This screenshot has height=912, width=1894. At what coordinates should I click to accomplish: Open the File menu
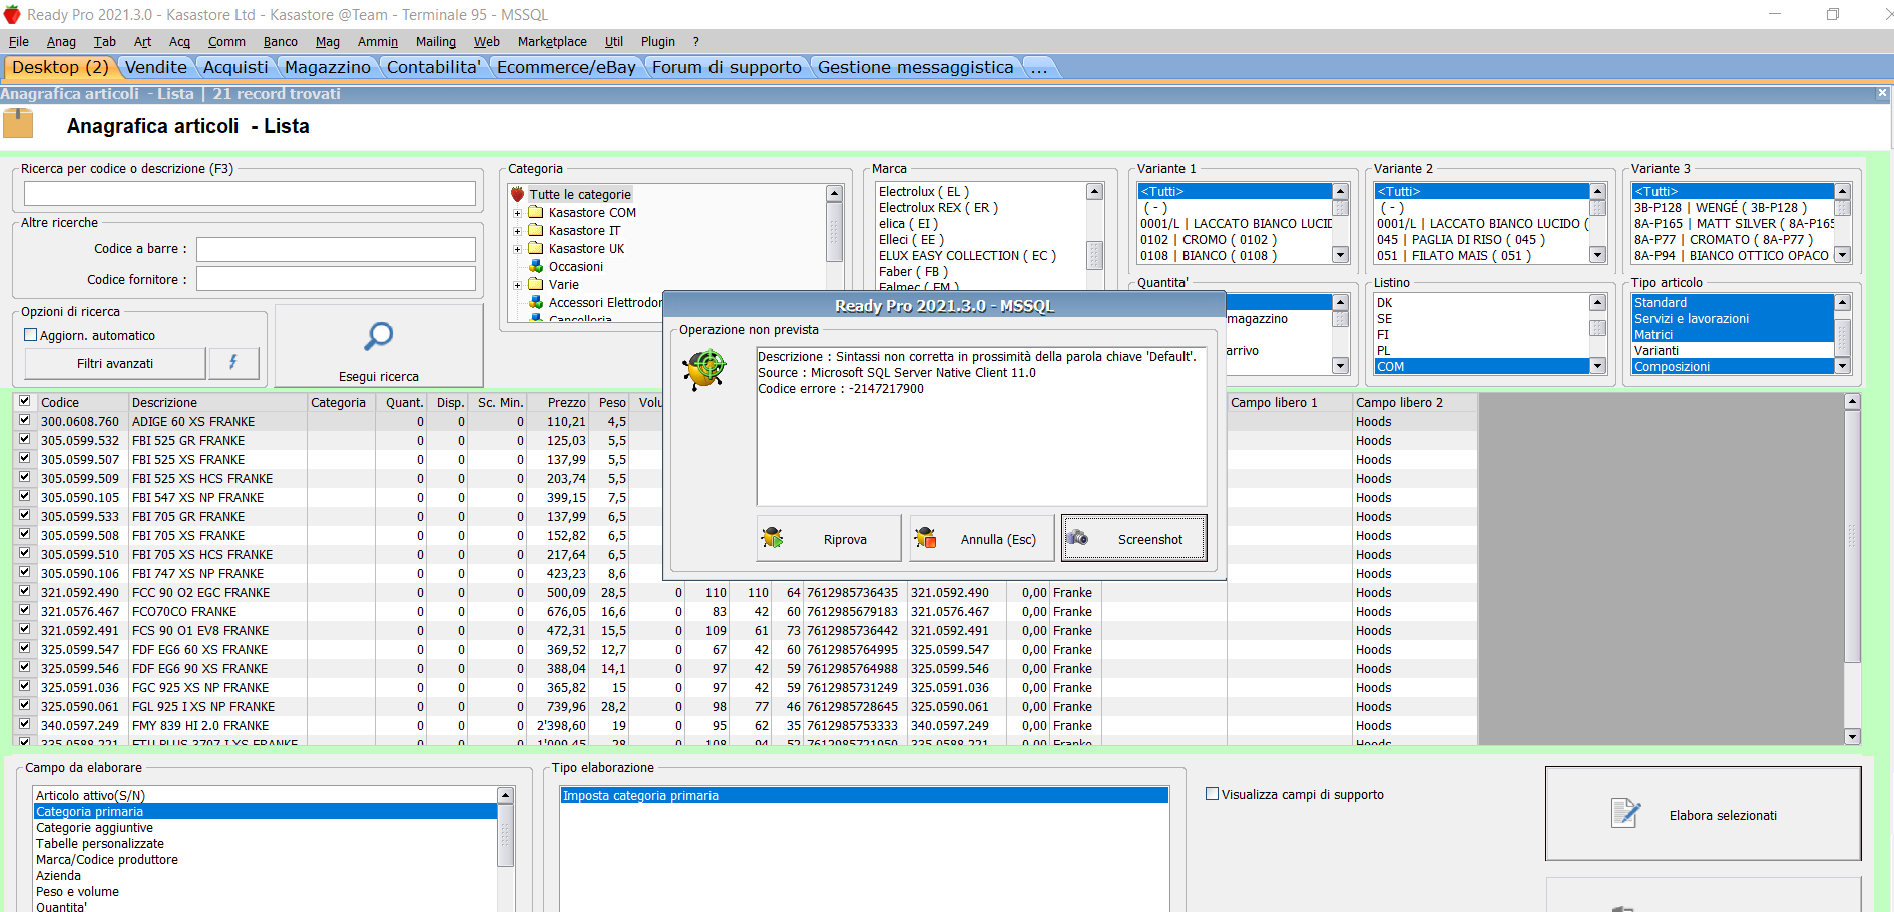19,42
